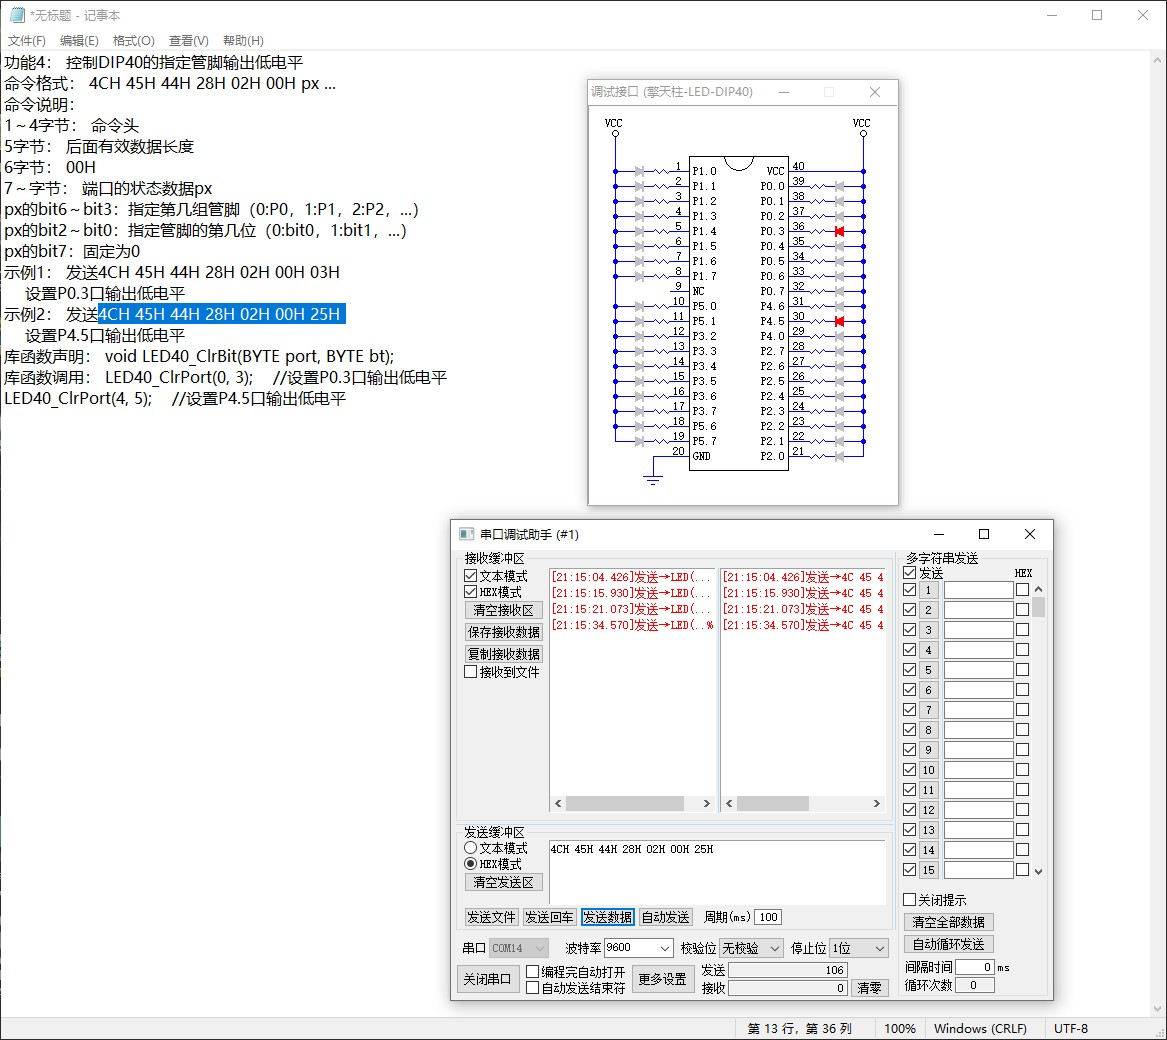Viewport: 1167px width, 1040px height.
Task: Click the red LED at pin 30 P4.5
Action: tap(840, 322)
